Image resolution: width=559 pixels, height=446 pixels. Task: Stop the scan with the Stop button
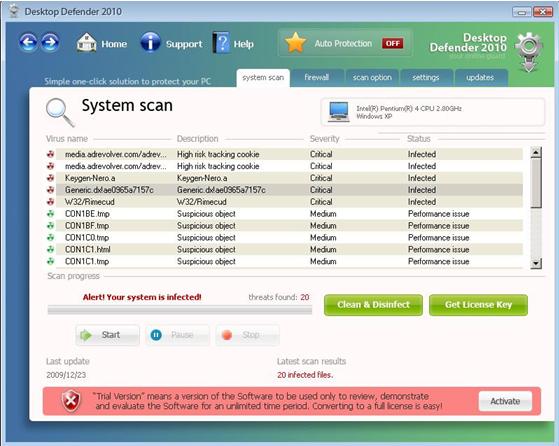(x=247, y=335)
